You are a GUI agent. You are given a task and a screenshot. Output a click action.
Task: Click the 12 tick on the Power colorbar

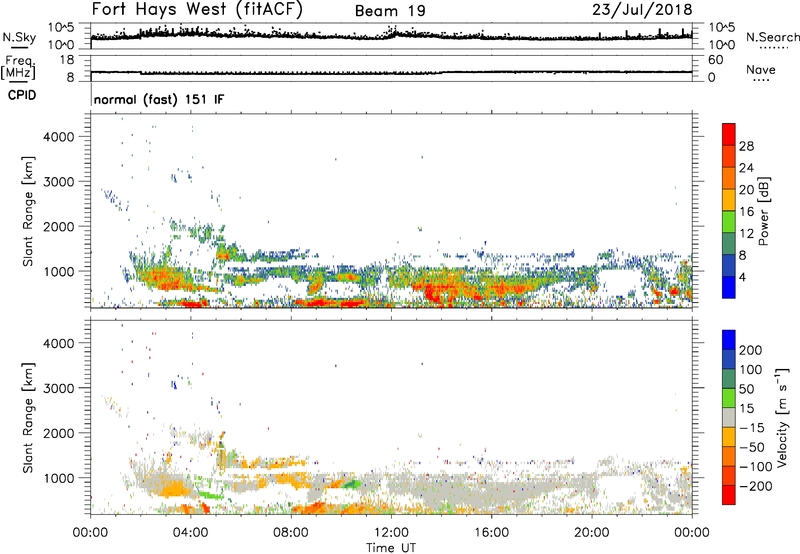tap(746, 234)
